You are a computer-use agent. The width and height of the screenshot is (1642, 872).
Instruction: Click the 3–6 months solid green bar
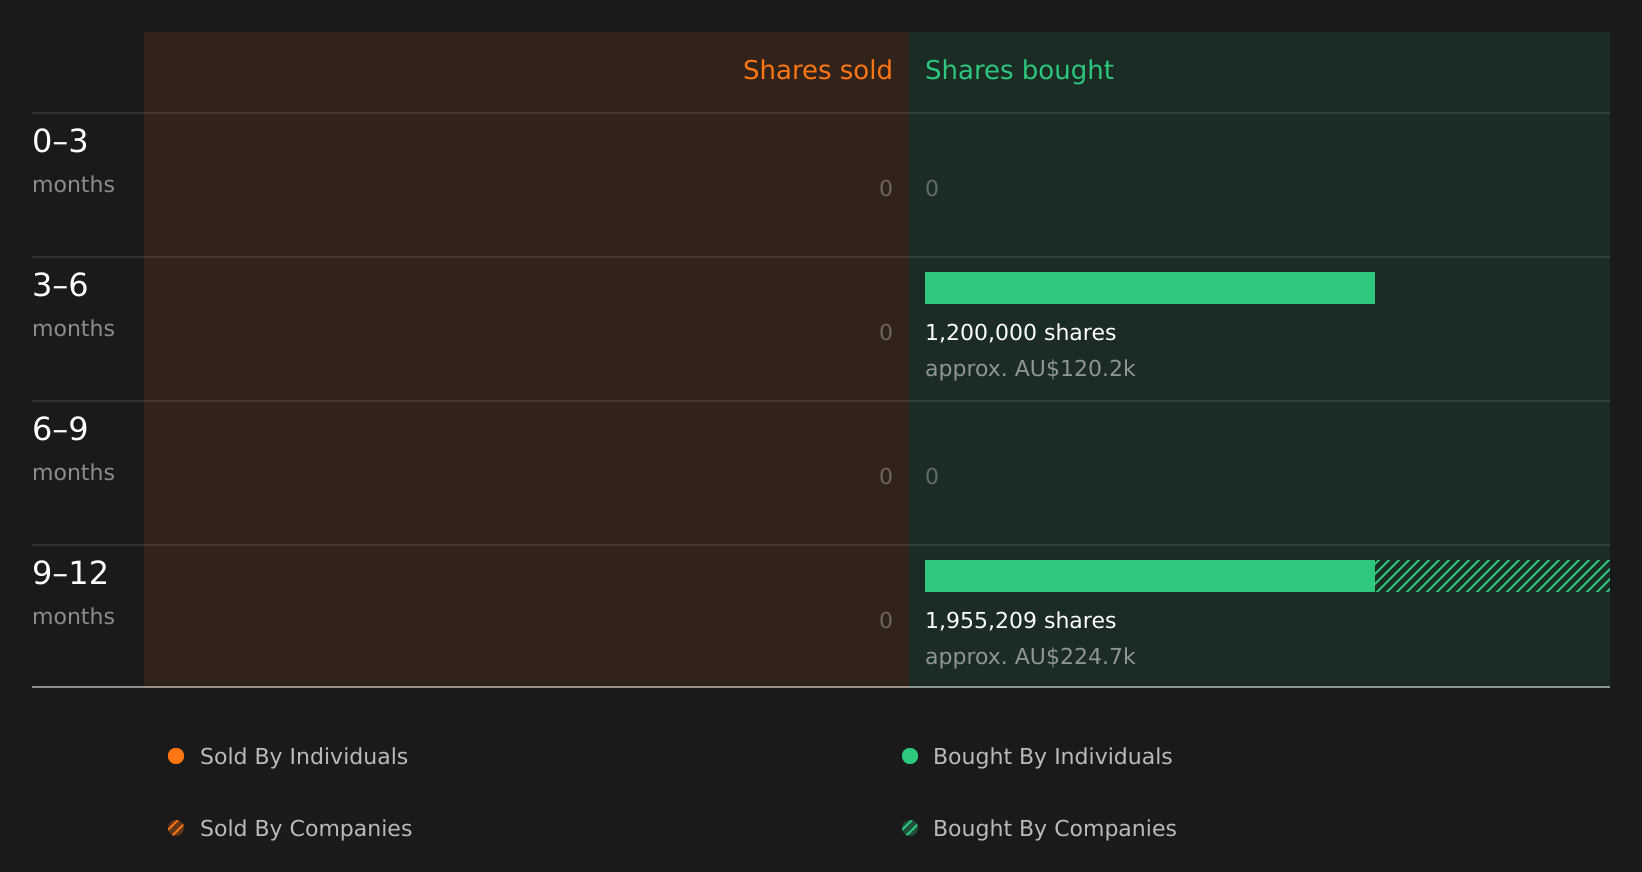tap(1150, 288)
